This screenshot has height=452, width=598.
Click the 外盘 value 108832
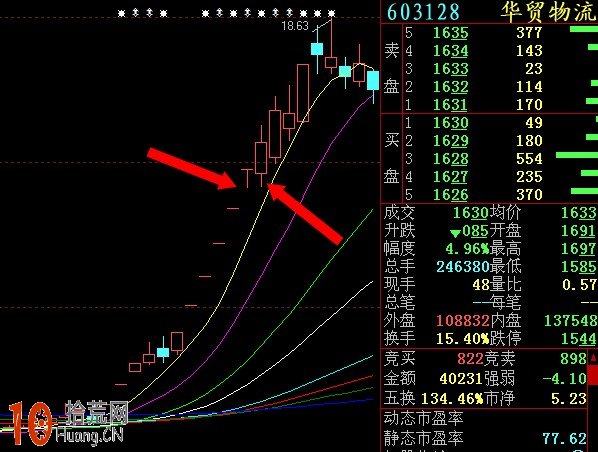462,320
